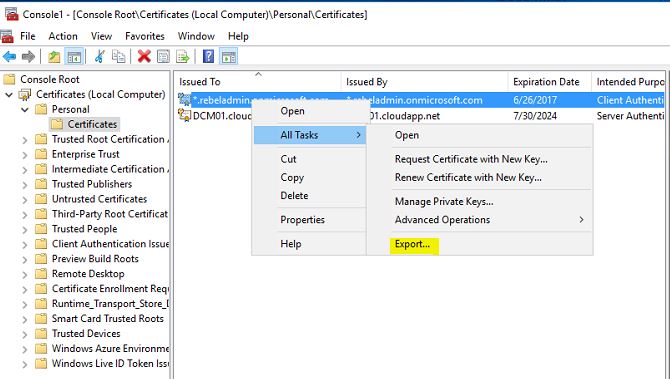
Task: Click the Smart Card Trusted Roots folder icon
Action: [x=41, y=319]
